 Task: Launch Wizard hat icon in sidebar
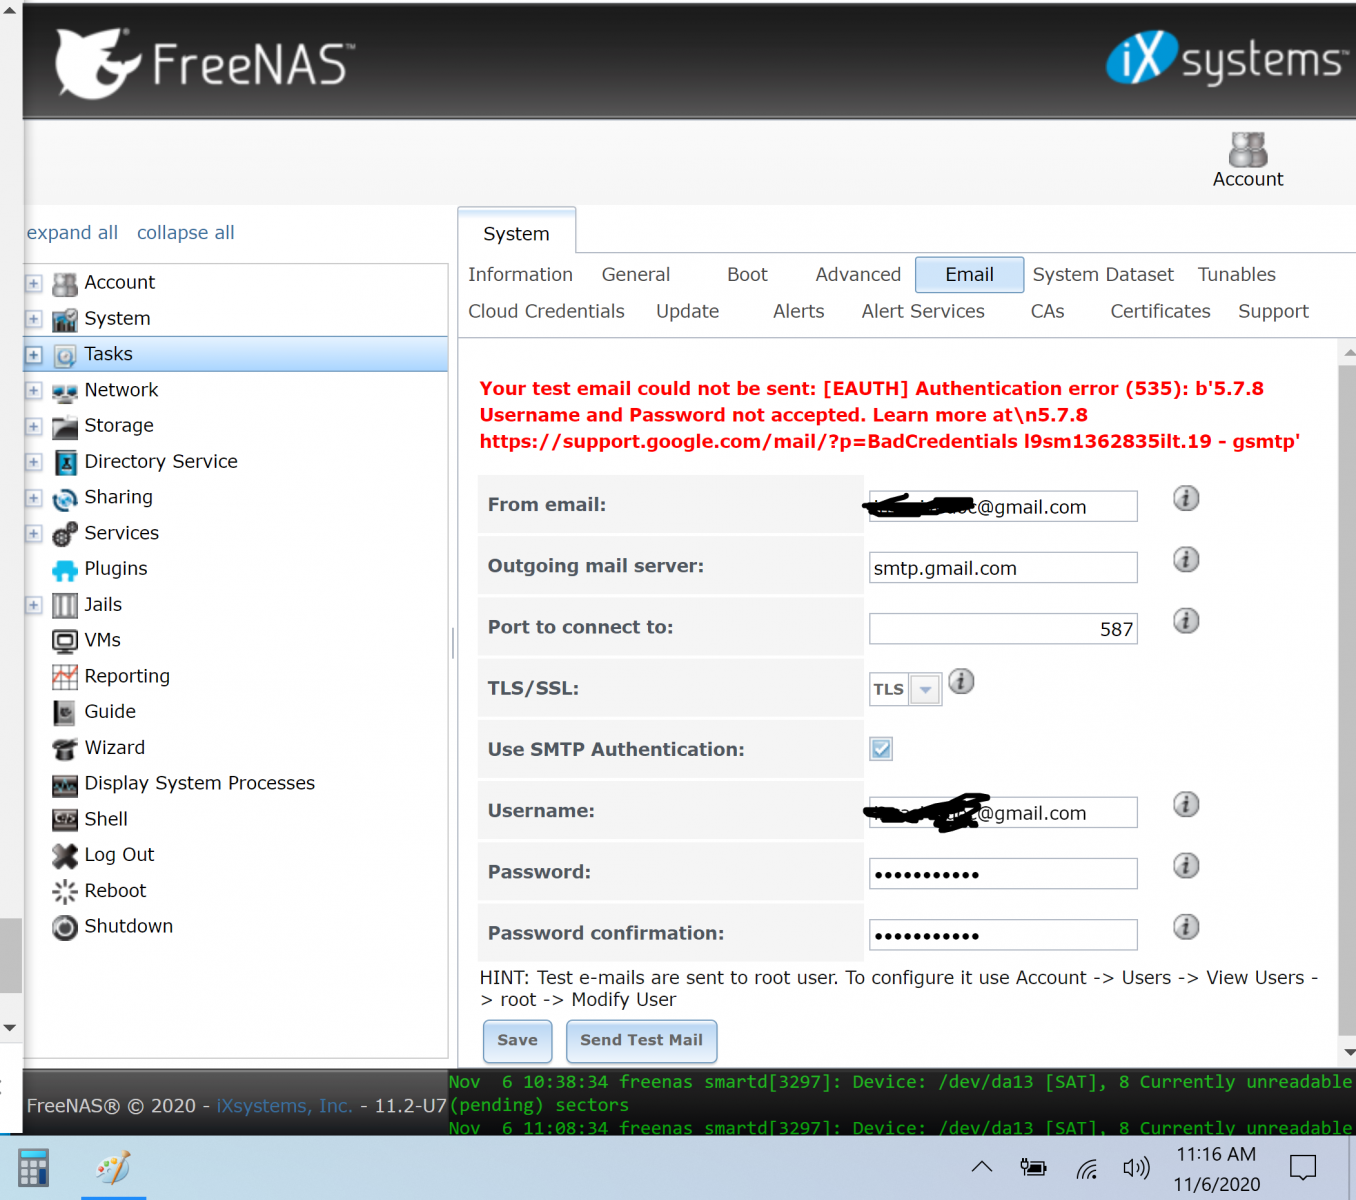pyautogui.click(x=65, y=748)
